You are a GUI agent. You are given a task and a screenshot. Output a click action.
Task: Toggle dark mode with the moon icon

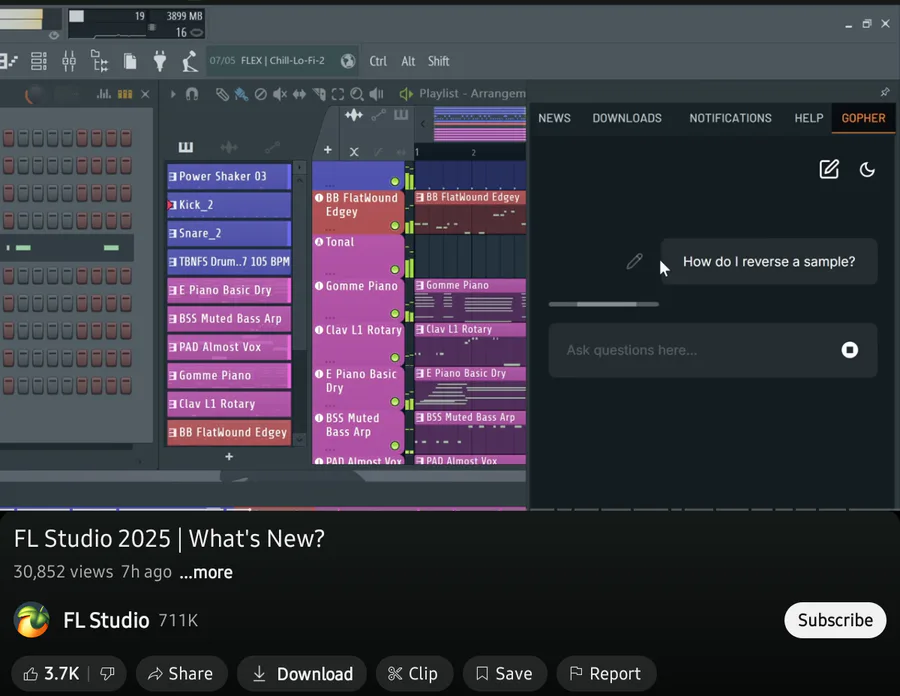coord(867,169)
